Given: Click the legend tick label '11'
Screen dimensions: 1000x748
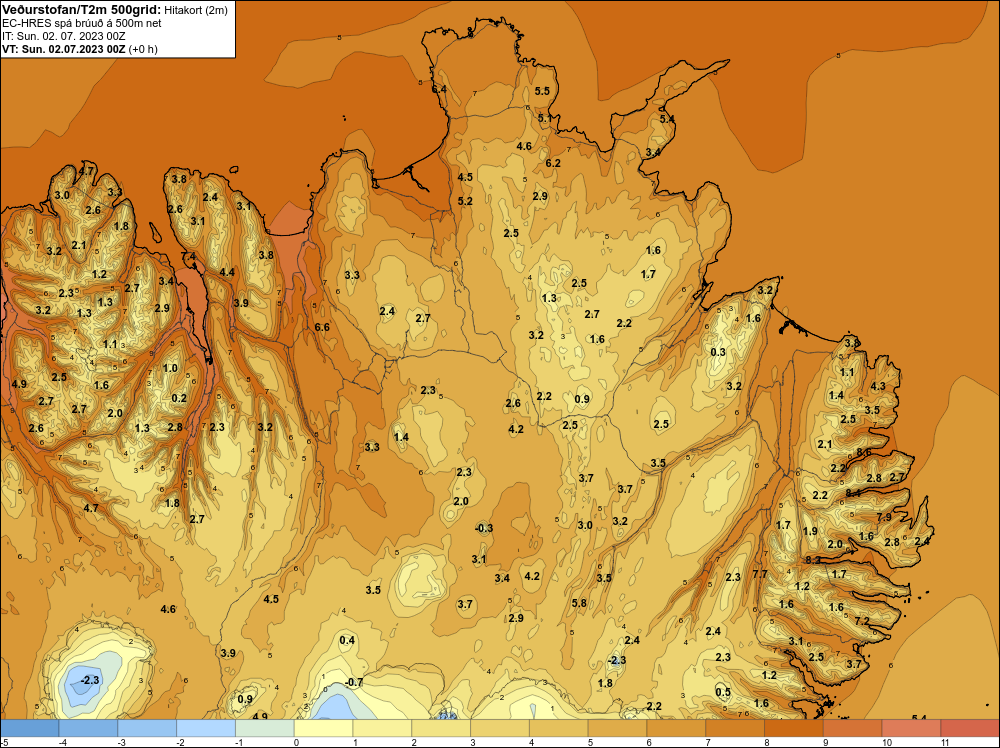Looking at the screenshot, I should [x=945, y=742].
